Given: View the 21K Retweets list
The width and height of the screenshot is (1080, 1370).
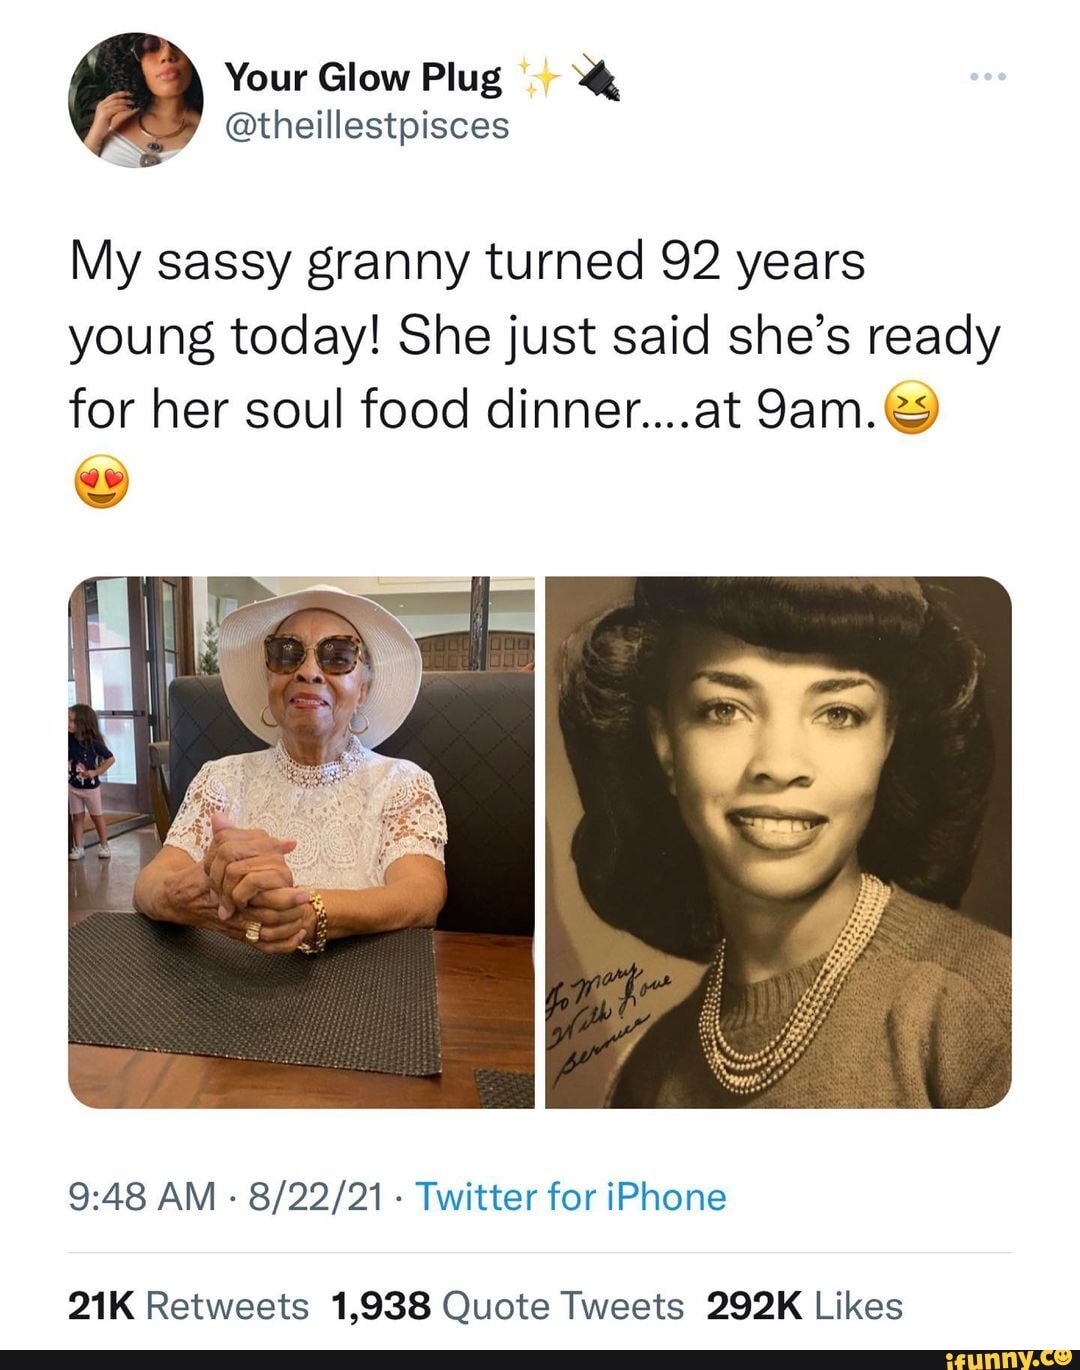Looking at the screenshot, I should [188, 1305].
